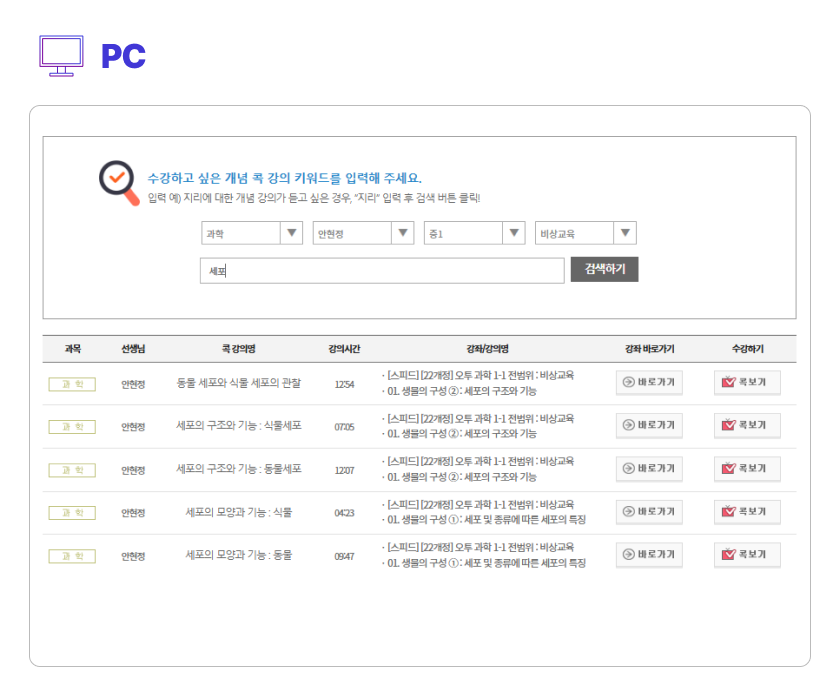
Task: Expand the 중1 grade dropdown
Action: coord(474,233)
